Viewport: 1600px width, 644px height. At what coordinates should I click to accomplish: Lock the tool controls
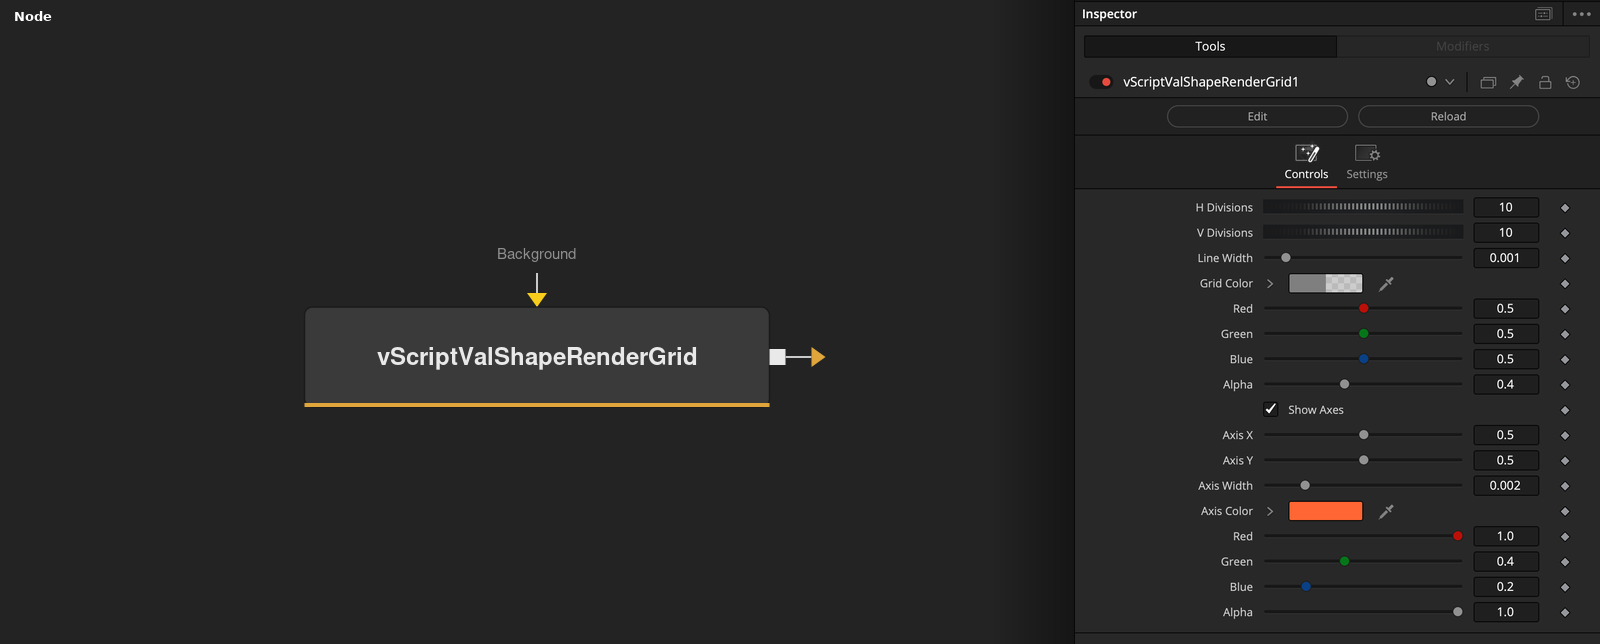(x=1545, y=82)
